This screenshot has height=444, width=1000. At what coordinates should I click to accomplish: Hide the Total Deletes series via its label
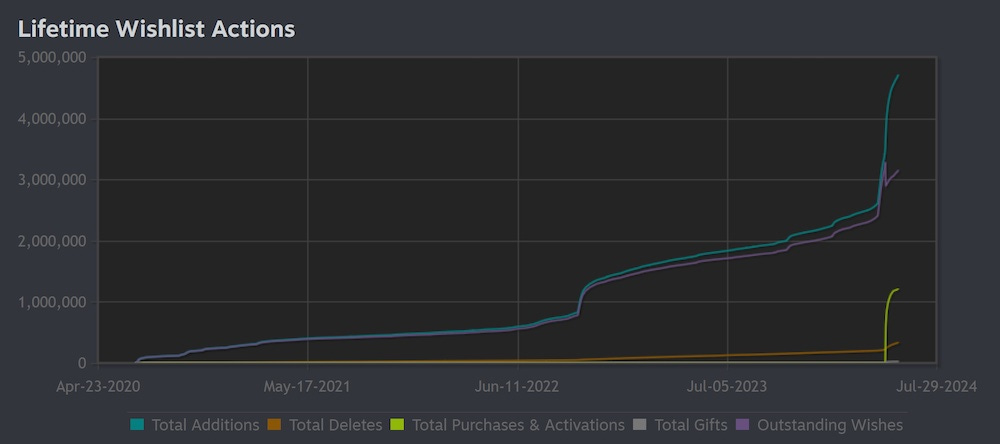(x=335, y=425)
